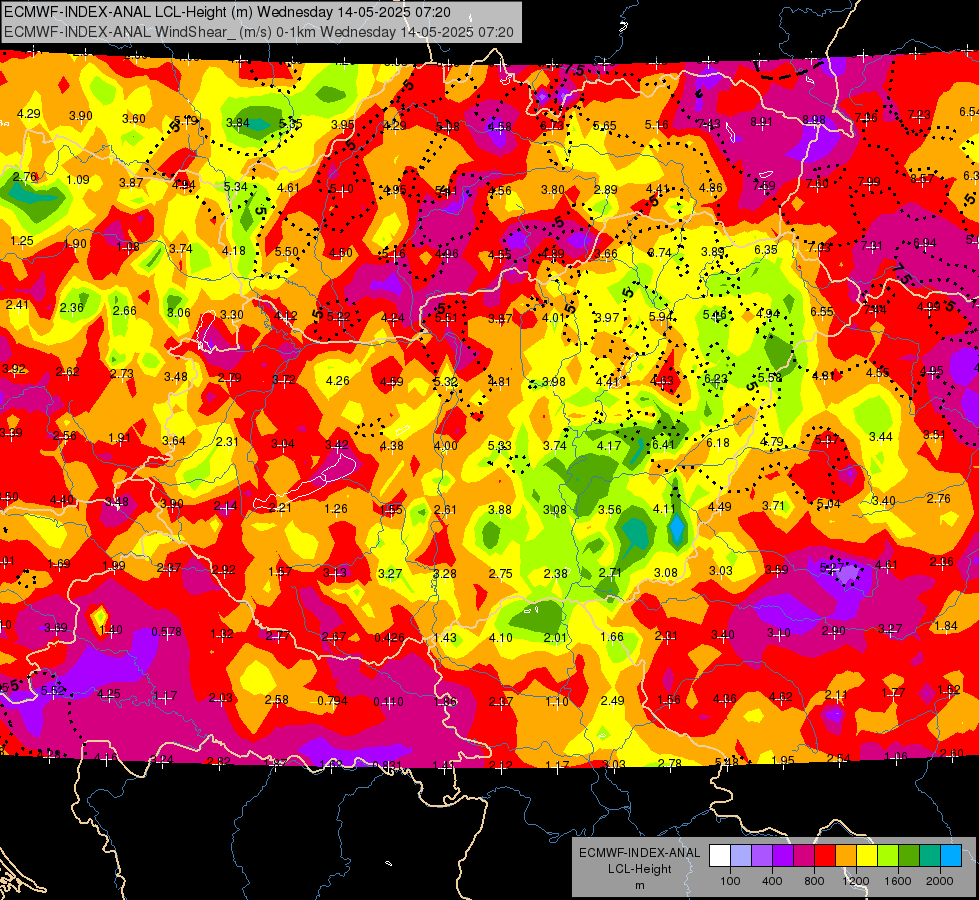Click the wind shear value 1.66
This screenshot has width=979, height=900.
612,636
